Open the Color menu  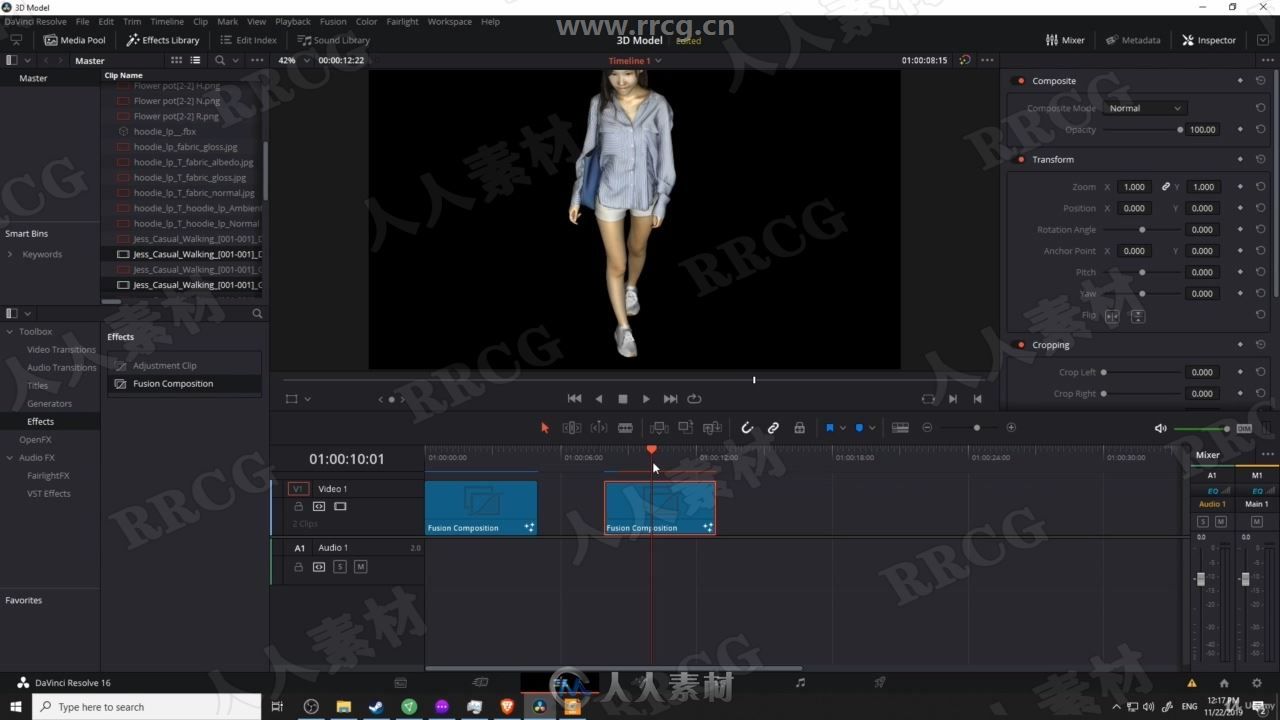click(366, 21)
